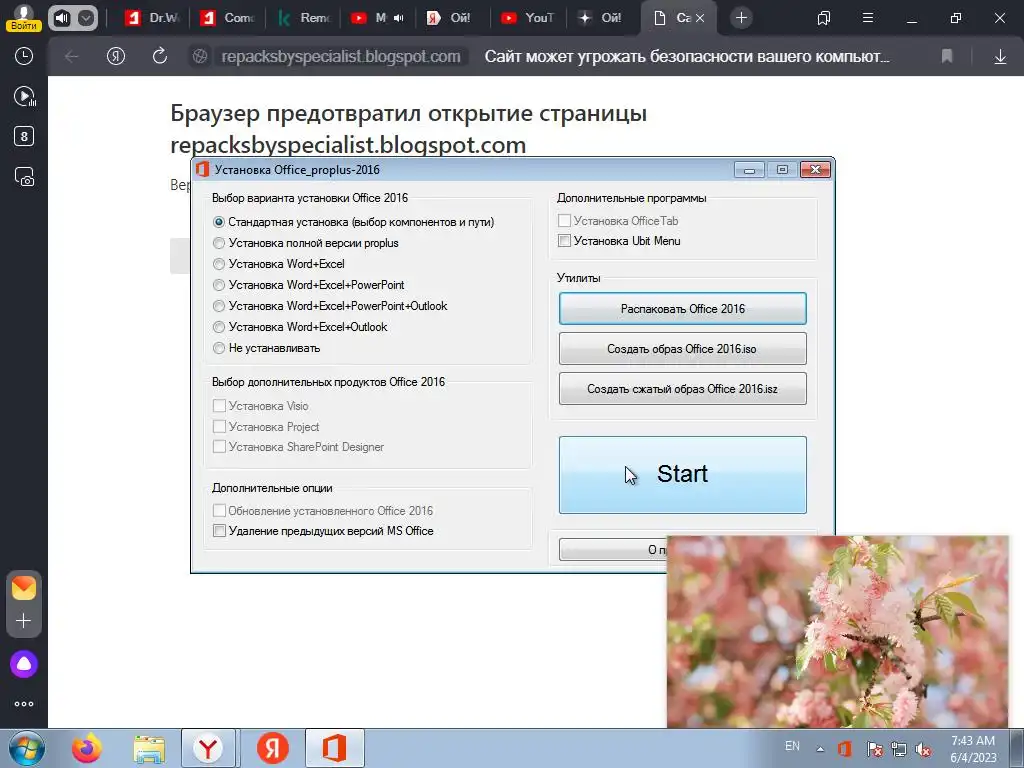Switch to Office installer taskbar button
This screenshot has height=768, width=1024.
point(334,748)
